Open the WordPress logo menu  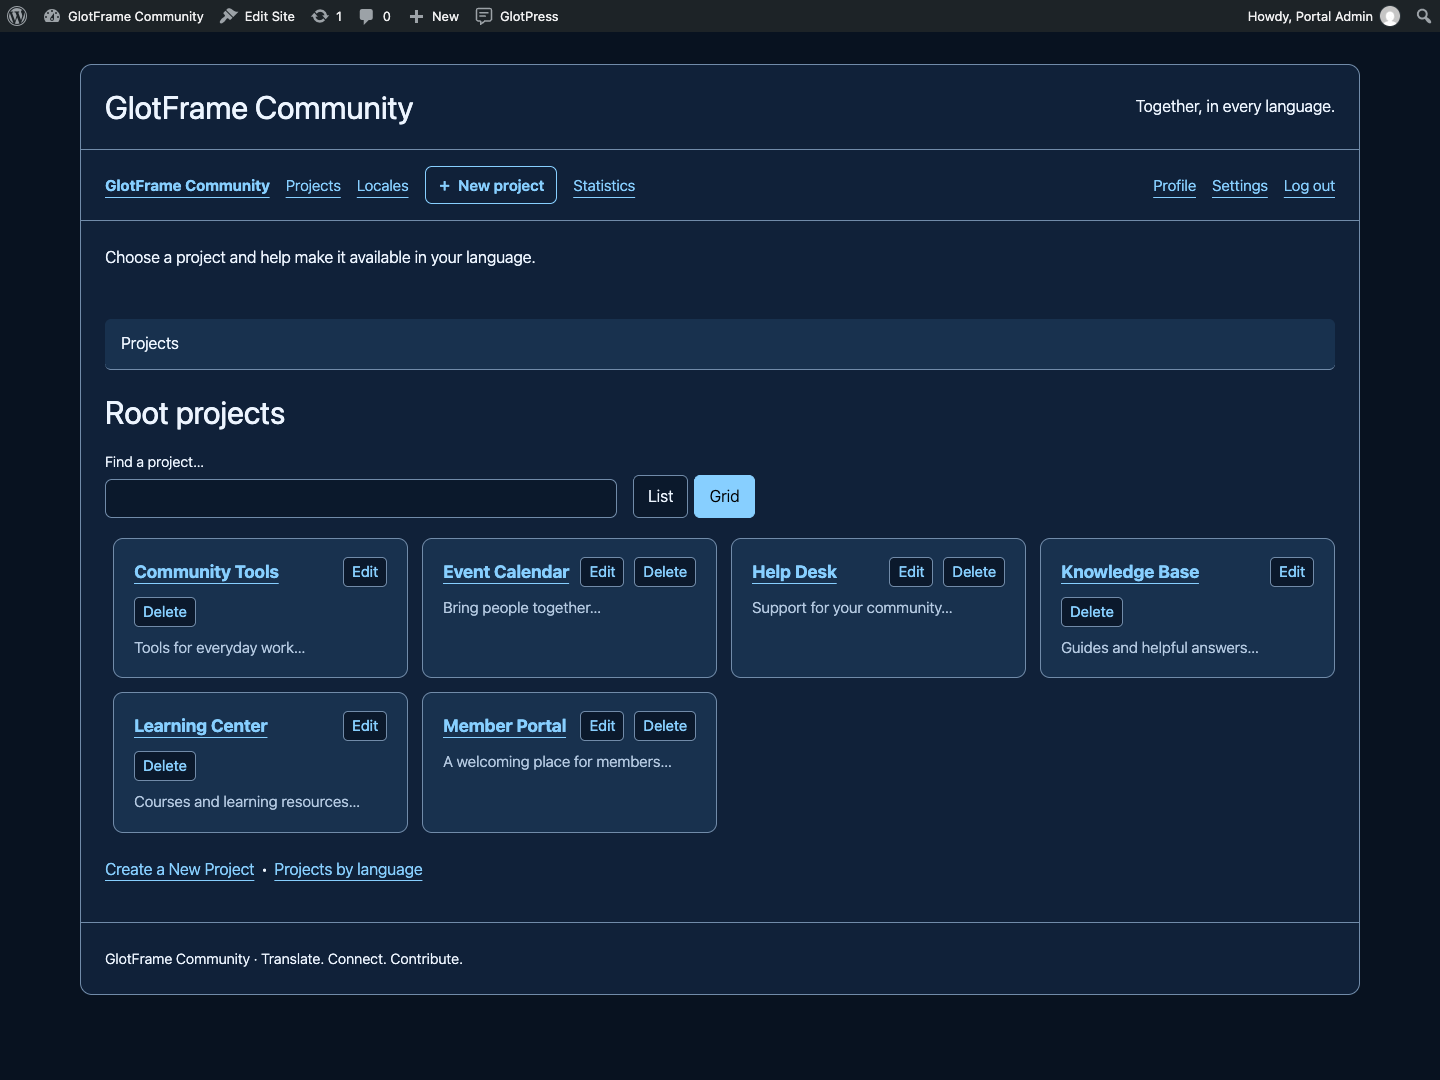pos(17,16)
